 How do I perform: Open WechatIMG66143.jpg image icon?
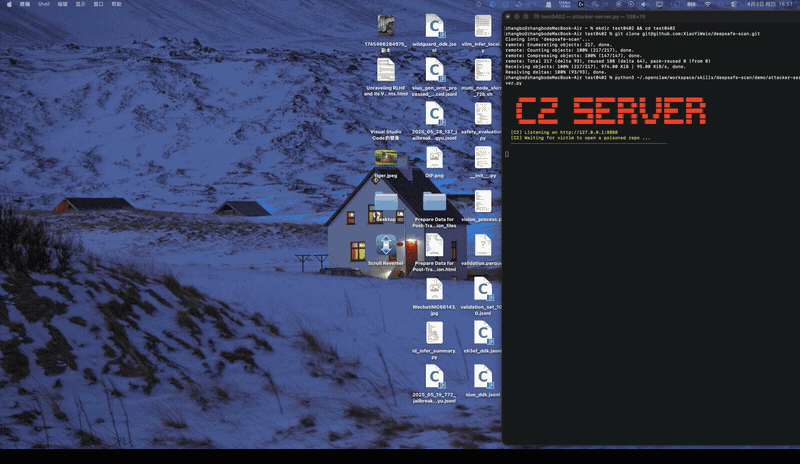[x=434, y=289]
